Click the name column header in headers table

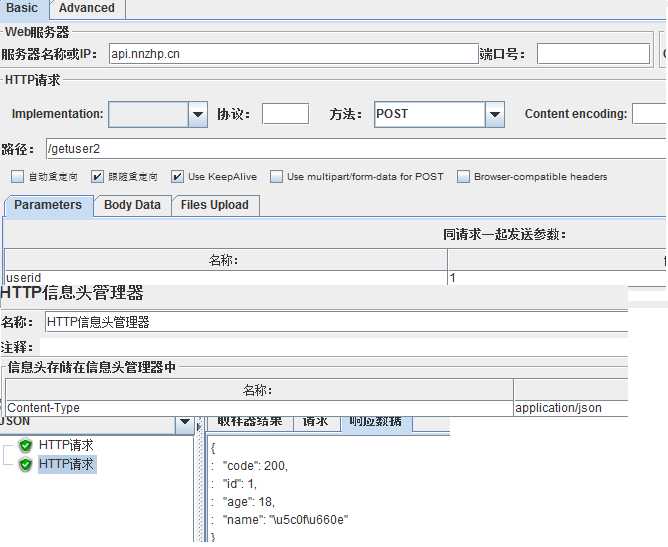pos(259,389)
